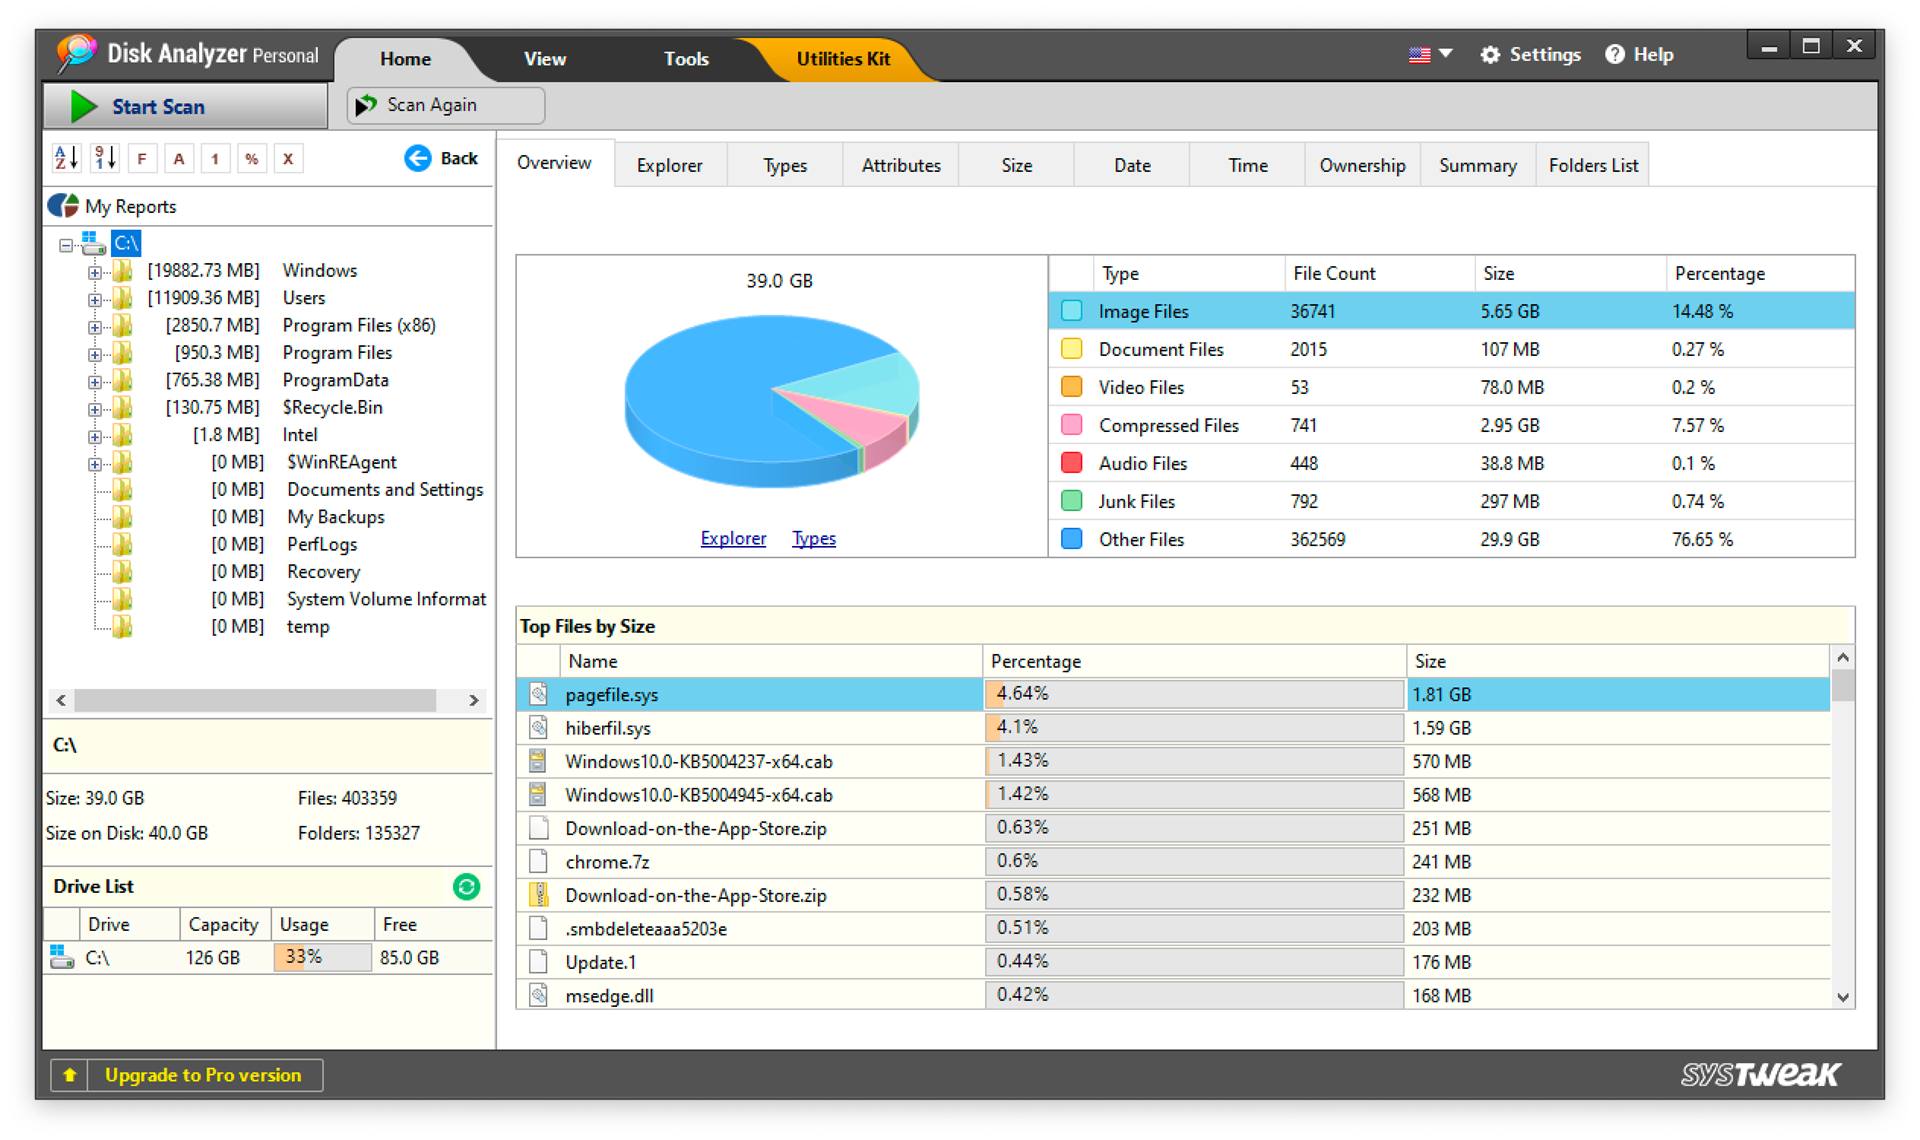Click the sort A-Z icon
This screenshot has width=1920, height=1140.
[66, 158]
